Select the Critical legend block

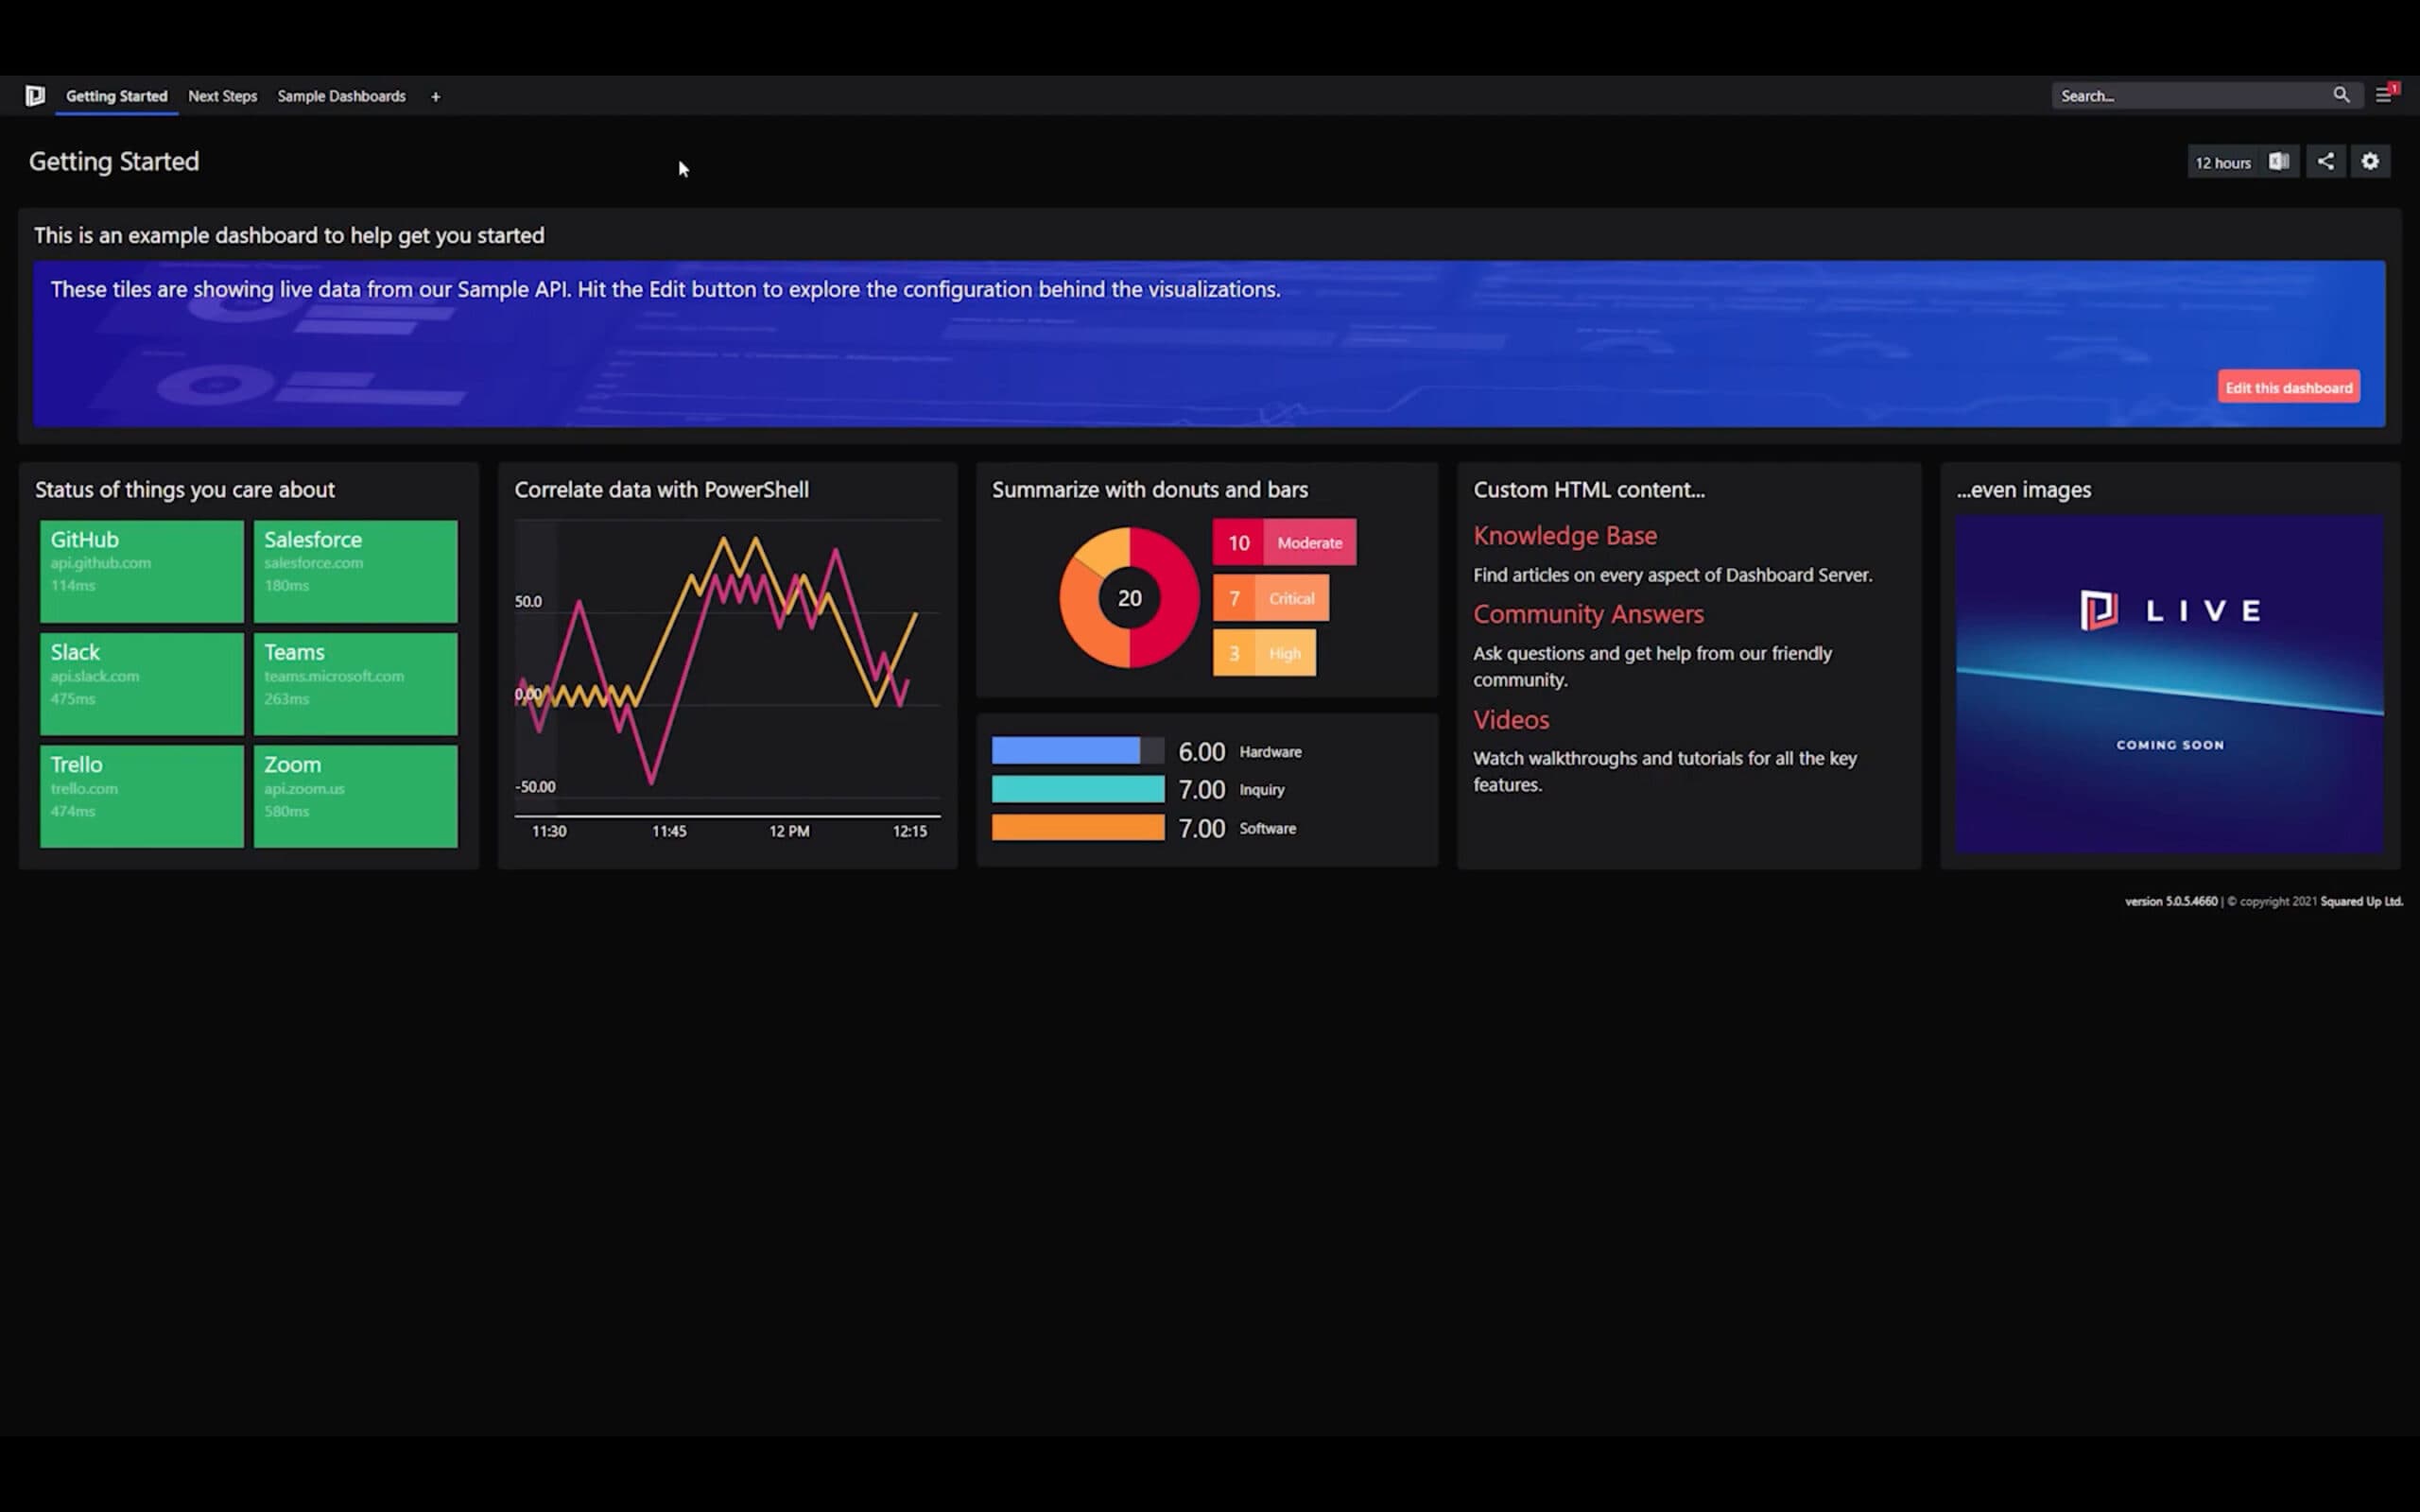click(1271, 598)
